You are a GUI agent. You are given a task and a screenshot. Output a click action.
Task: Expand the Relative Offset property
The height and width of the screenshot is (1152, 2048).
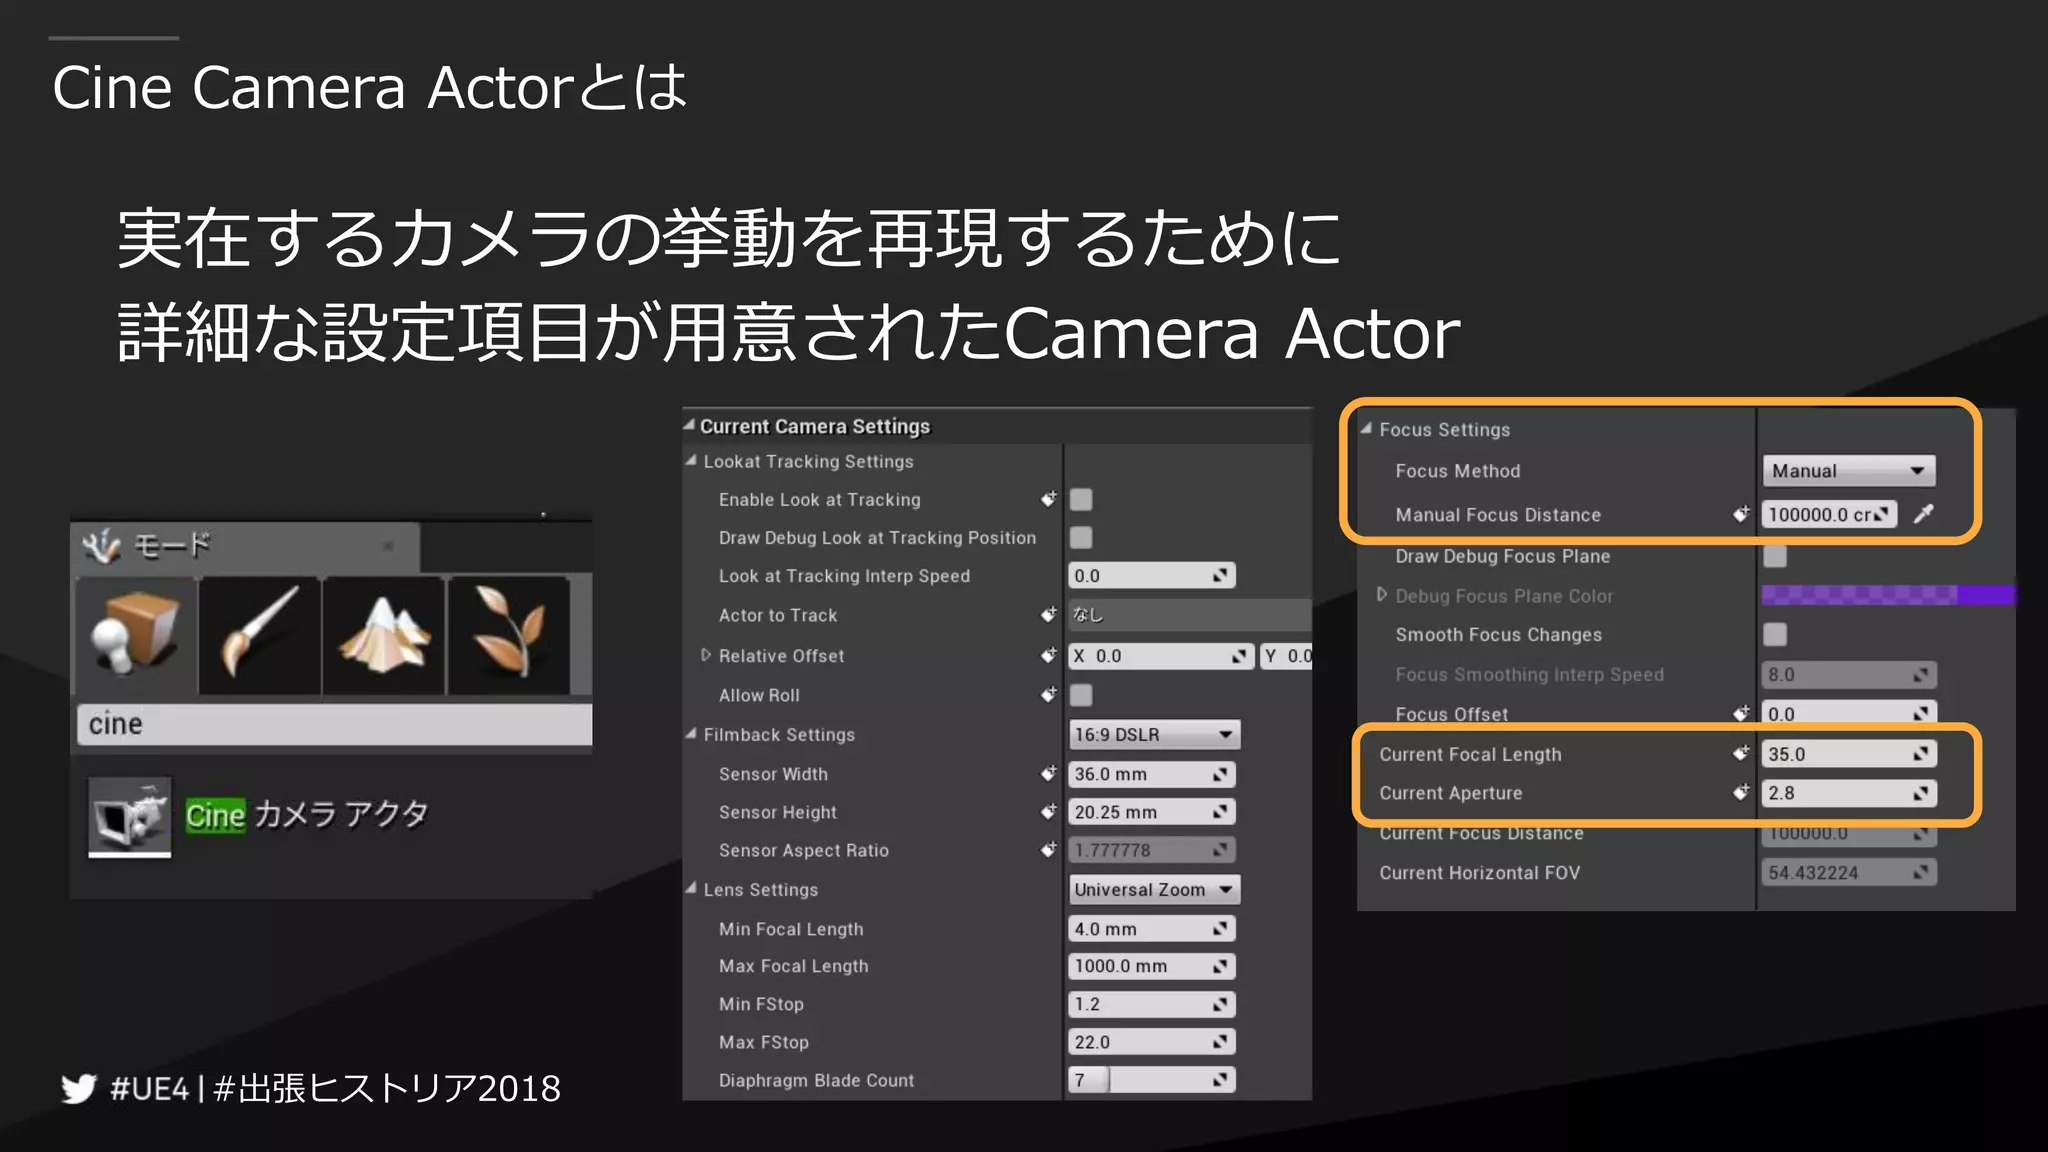706,655
